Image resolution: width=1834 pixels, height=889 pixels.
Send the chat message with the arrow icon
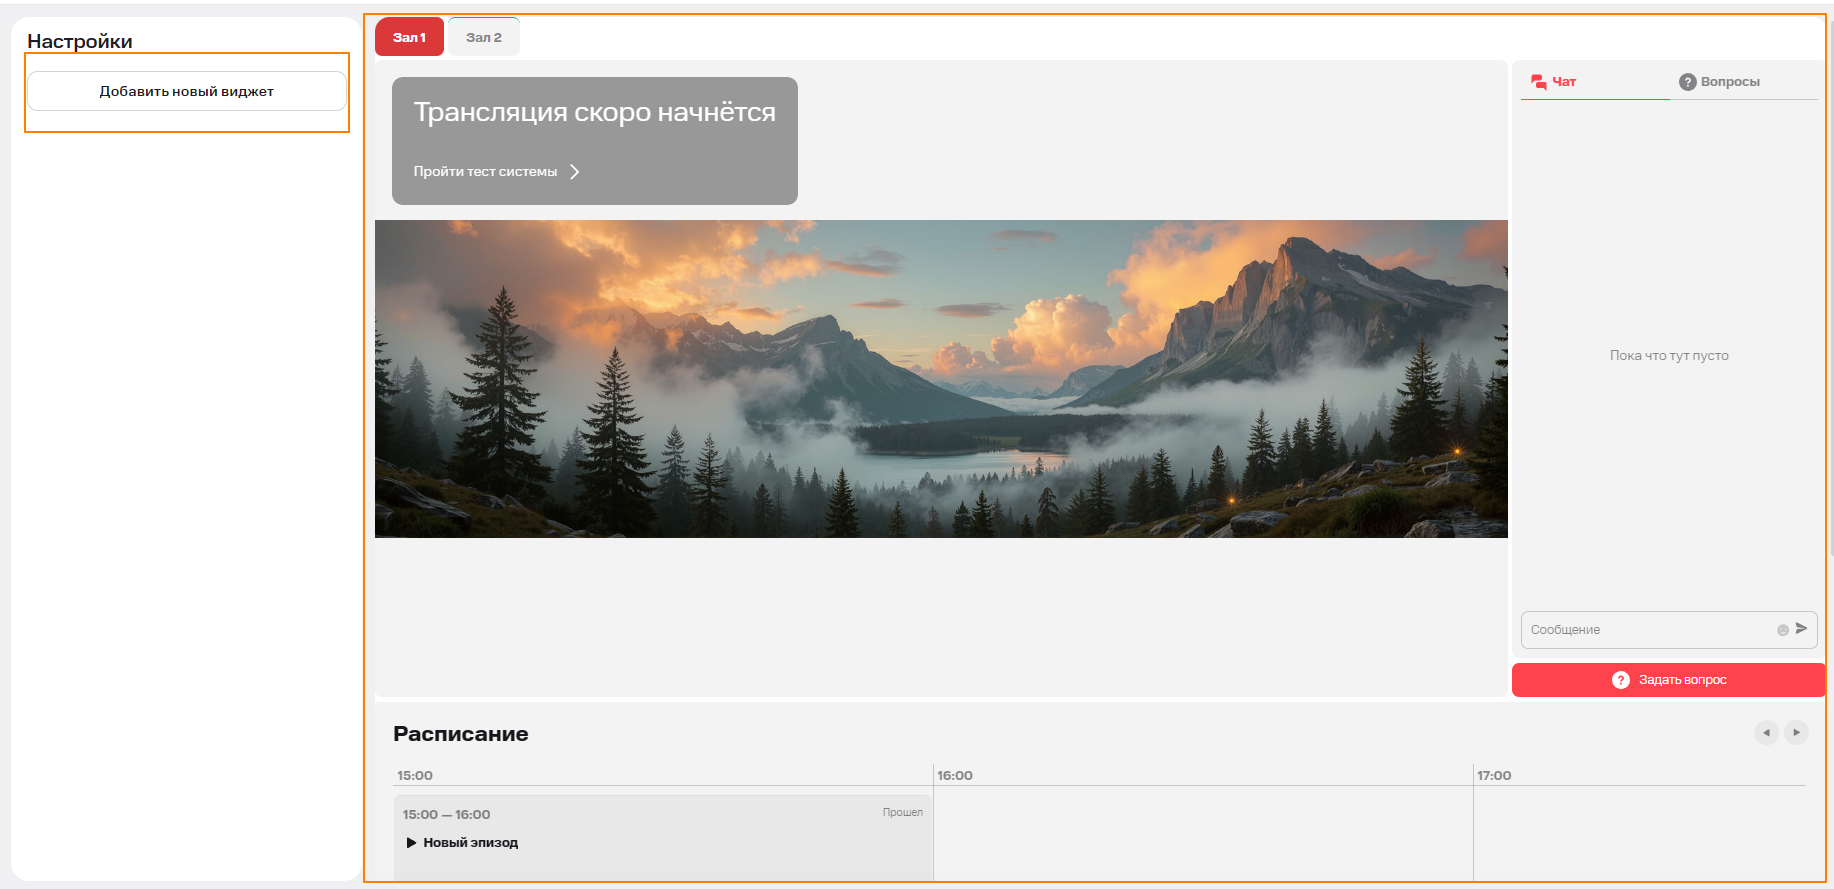click(1801, 629)
